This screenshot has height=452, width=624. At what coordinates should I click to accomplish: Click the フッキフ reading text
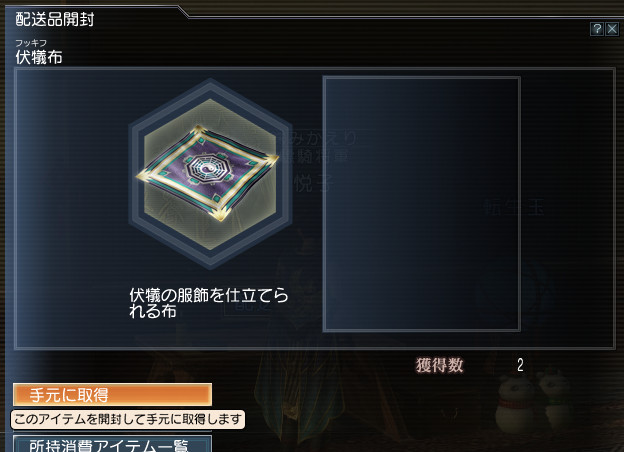31,43
